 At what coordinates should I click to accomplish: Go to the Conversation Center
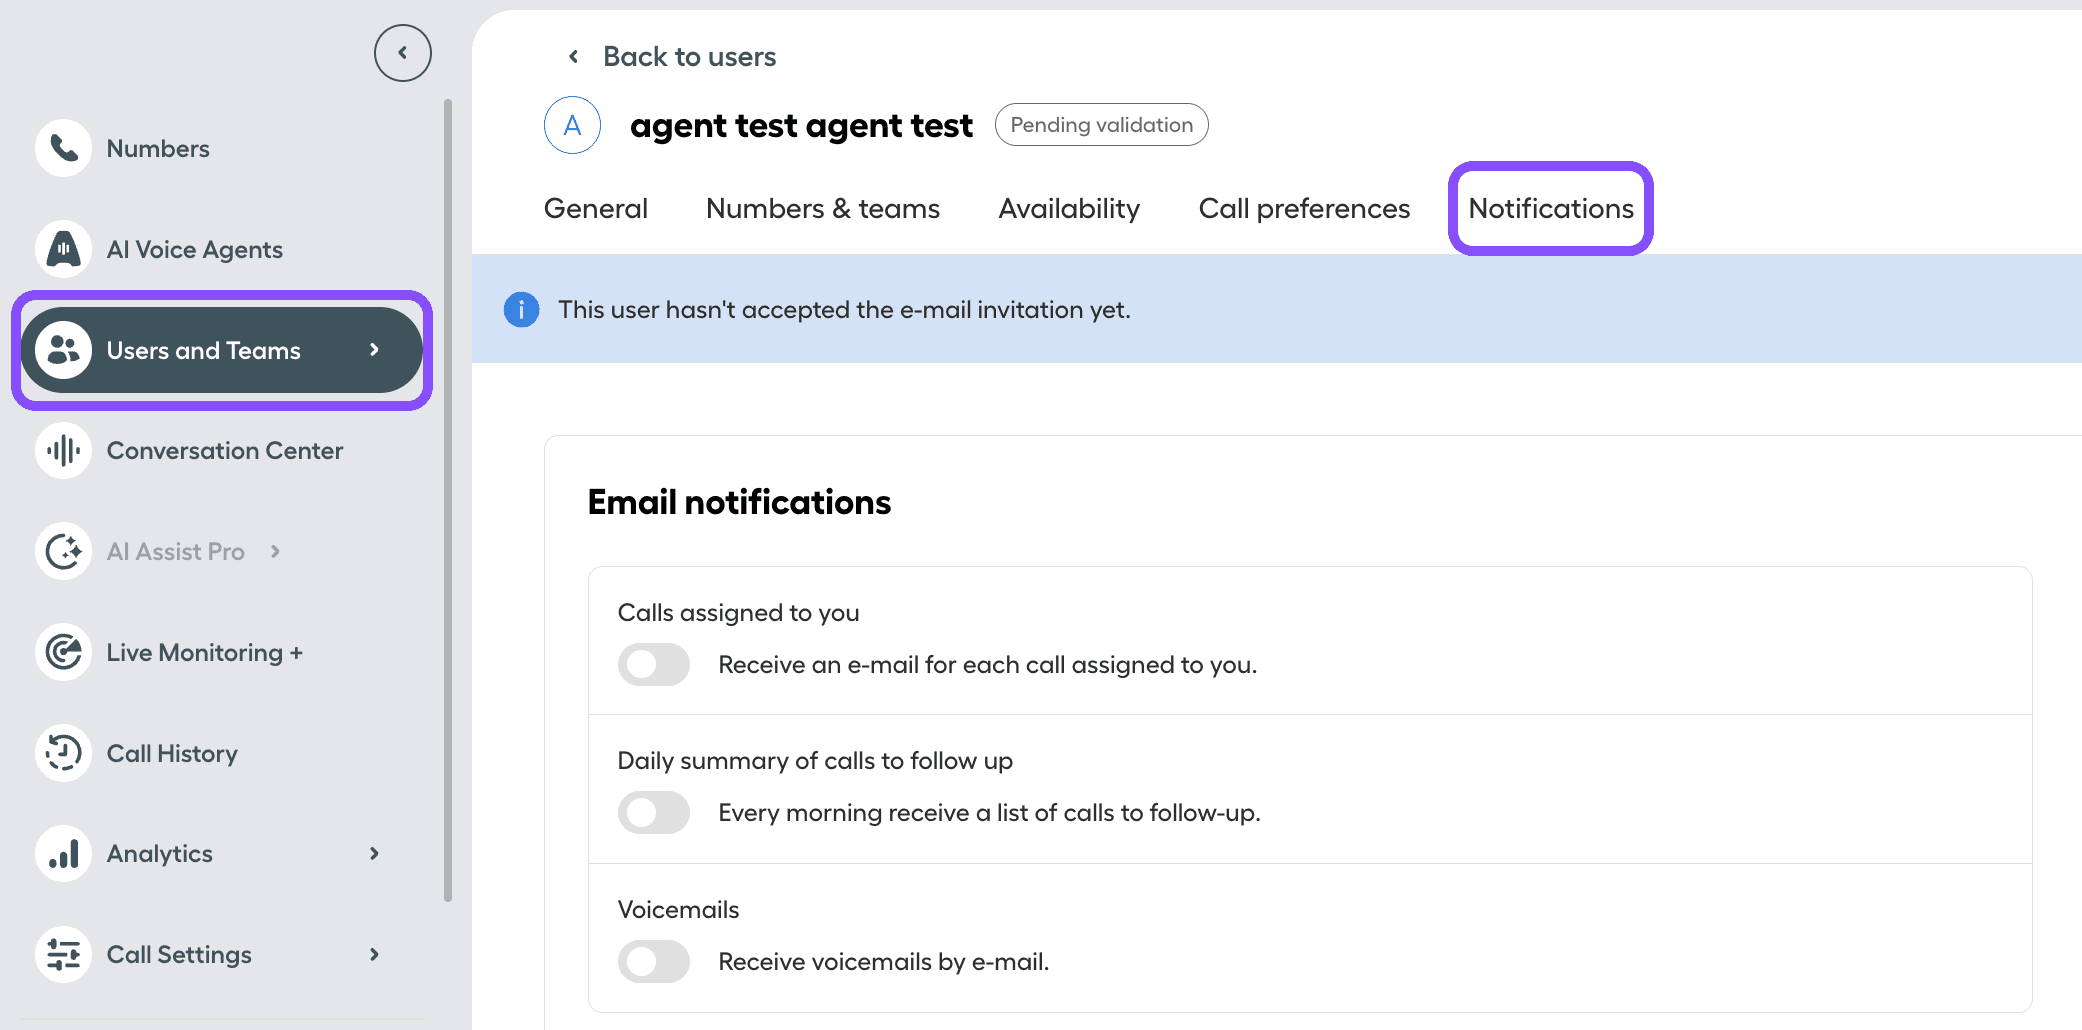point(224,450)
